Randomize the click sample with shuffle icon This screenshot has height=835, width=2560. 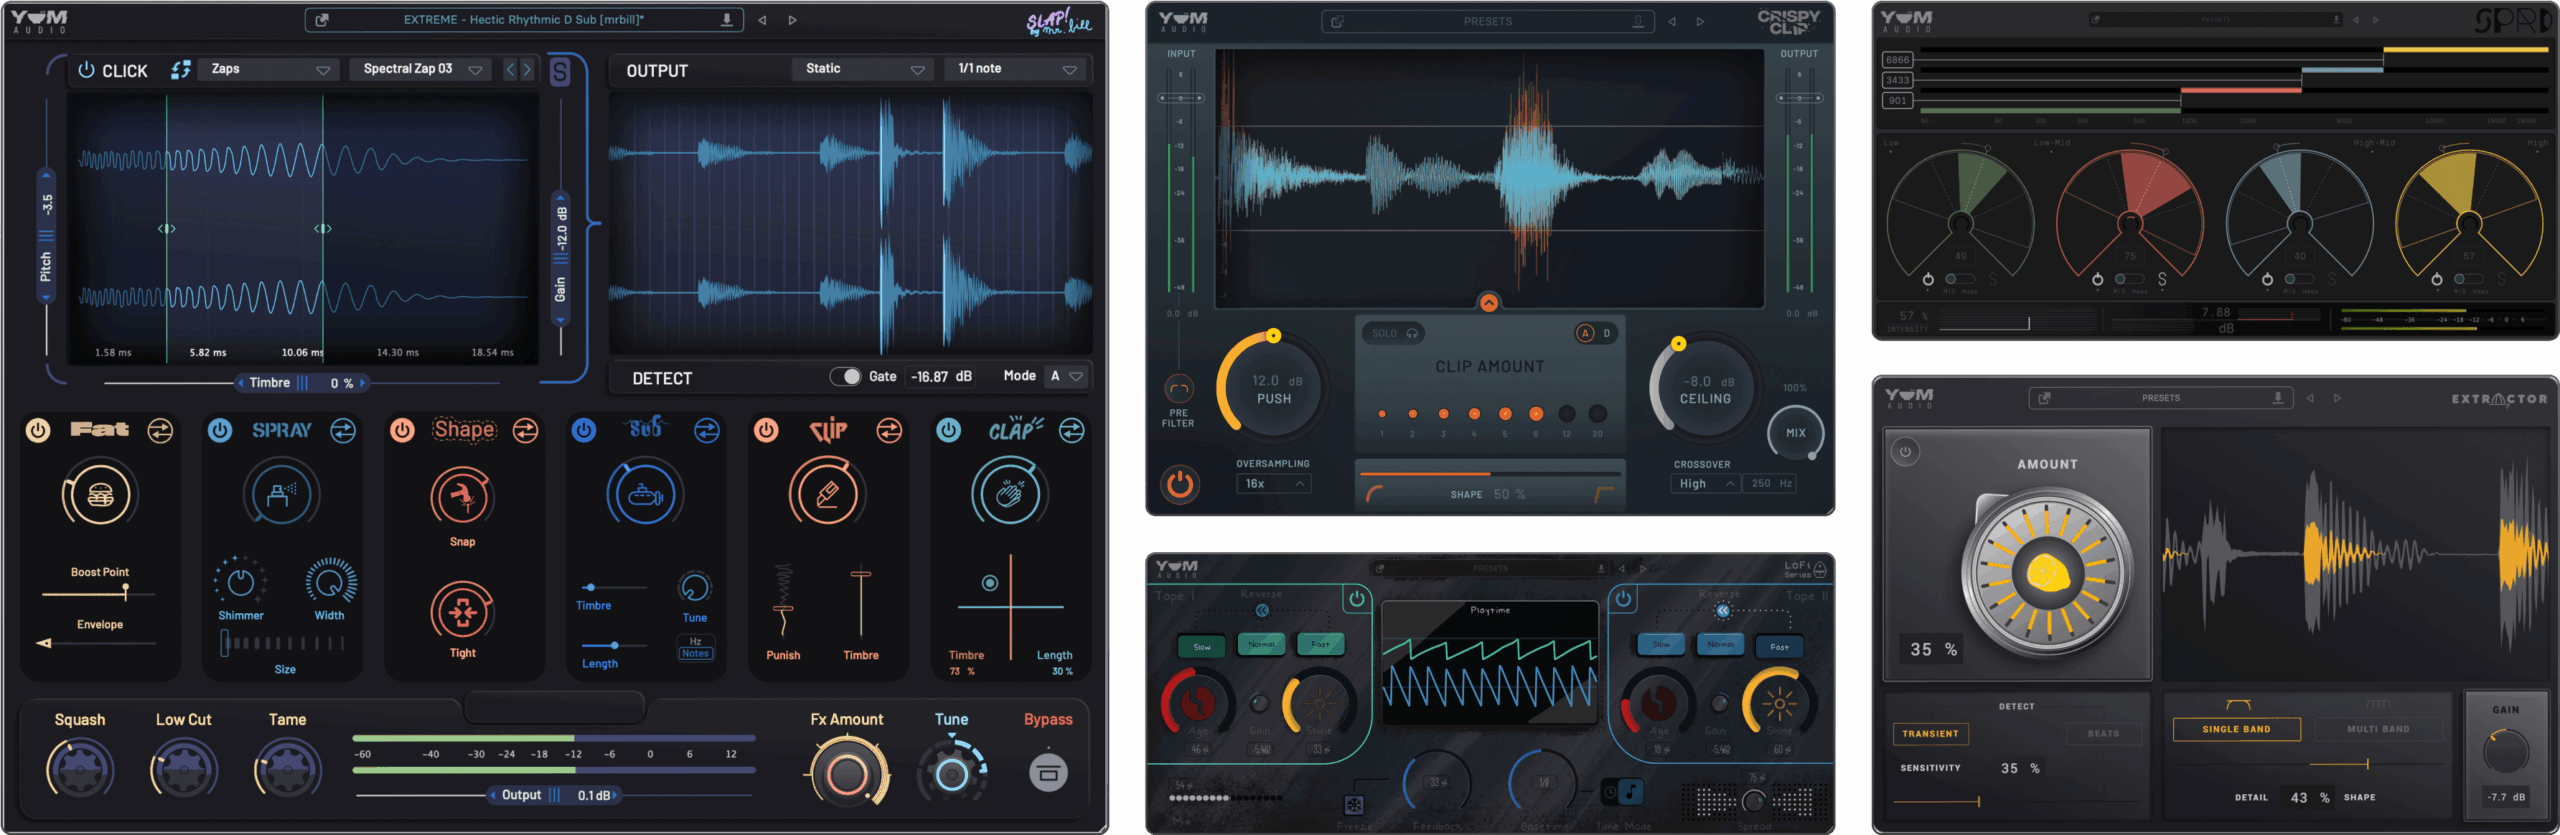click(x=181, y=69)
